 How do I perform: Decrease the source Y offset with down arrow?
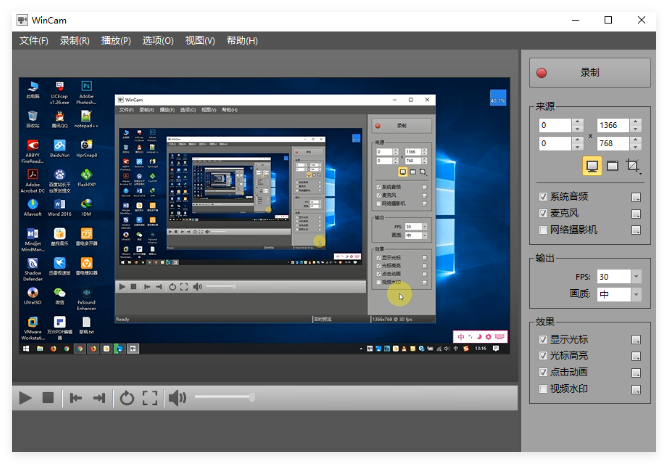coord(578,147)
